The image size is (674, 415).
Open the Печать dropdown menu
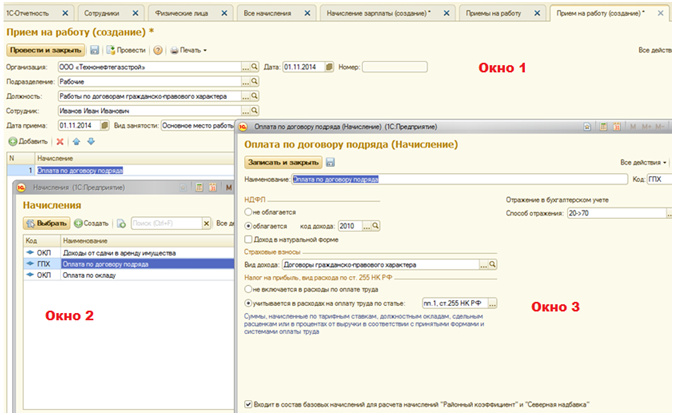click(x=188, y=50)
